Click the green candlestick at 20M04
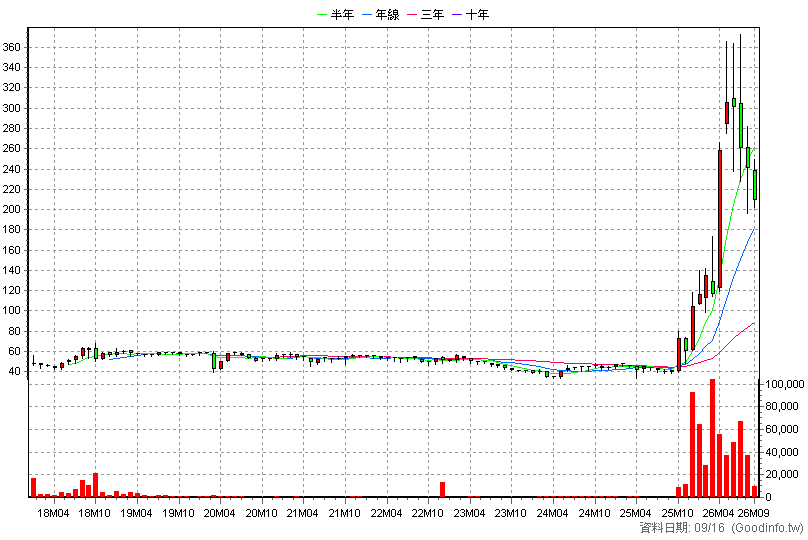The image size is (808, 540). tap(214, 361)
